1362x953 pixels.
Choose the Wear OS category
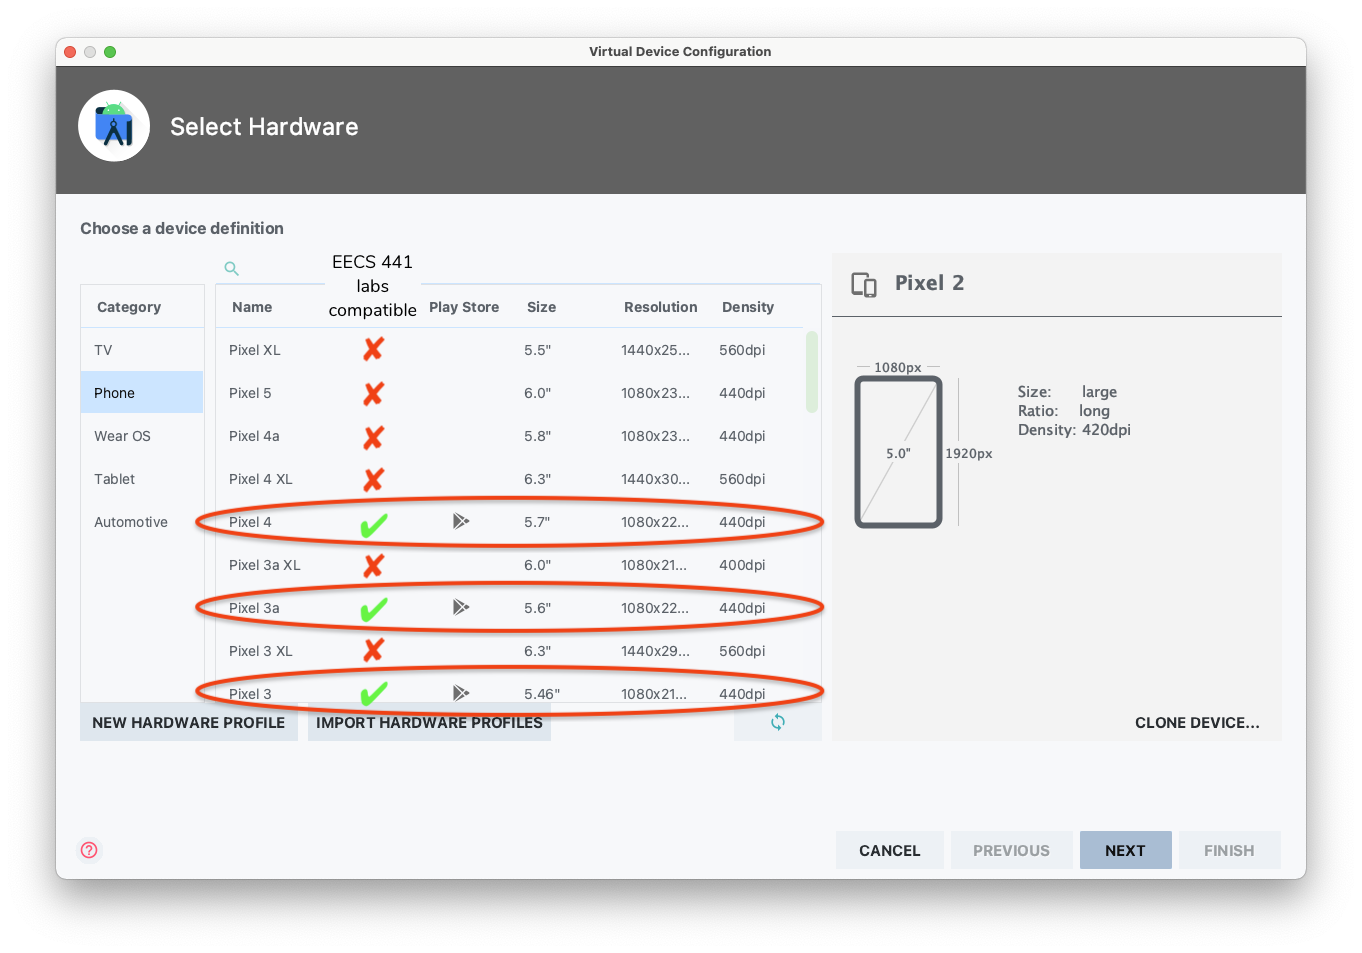click(x=122, y=436)
